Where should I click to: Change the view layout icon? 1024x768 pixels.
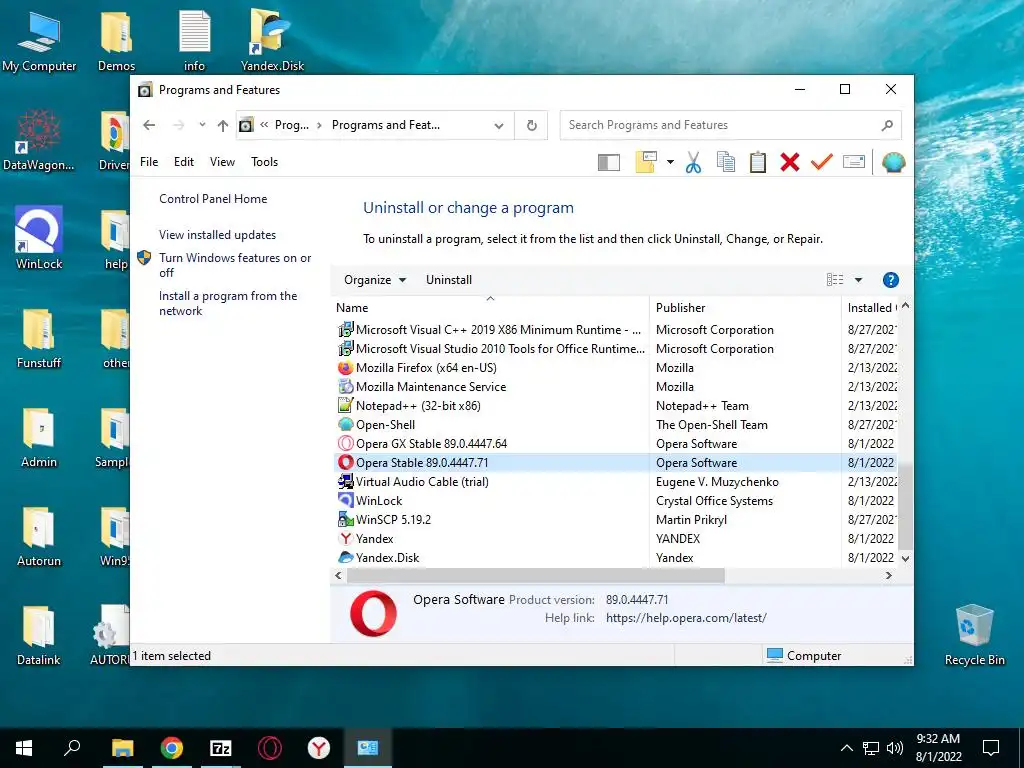[x=835, y=280]
